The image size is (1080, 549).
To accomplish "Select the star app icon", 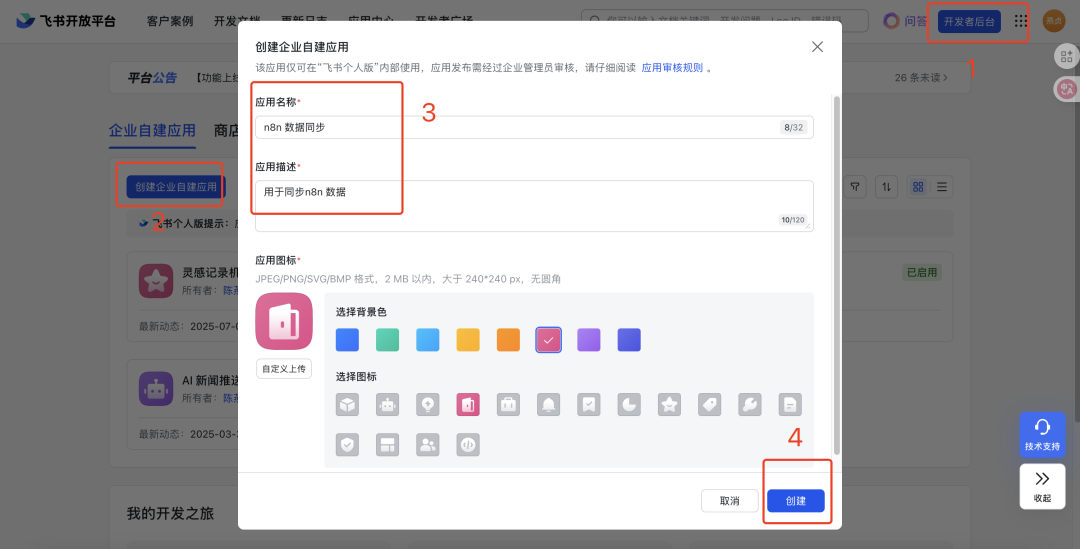I will [669, 404].
